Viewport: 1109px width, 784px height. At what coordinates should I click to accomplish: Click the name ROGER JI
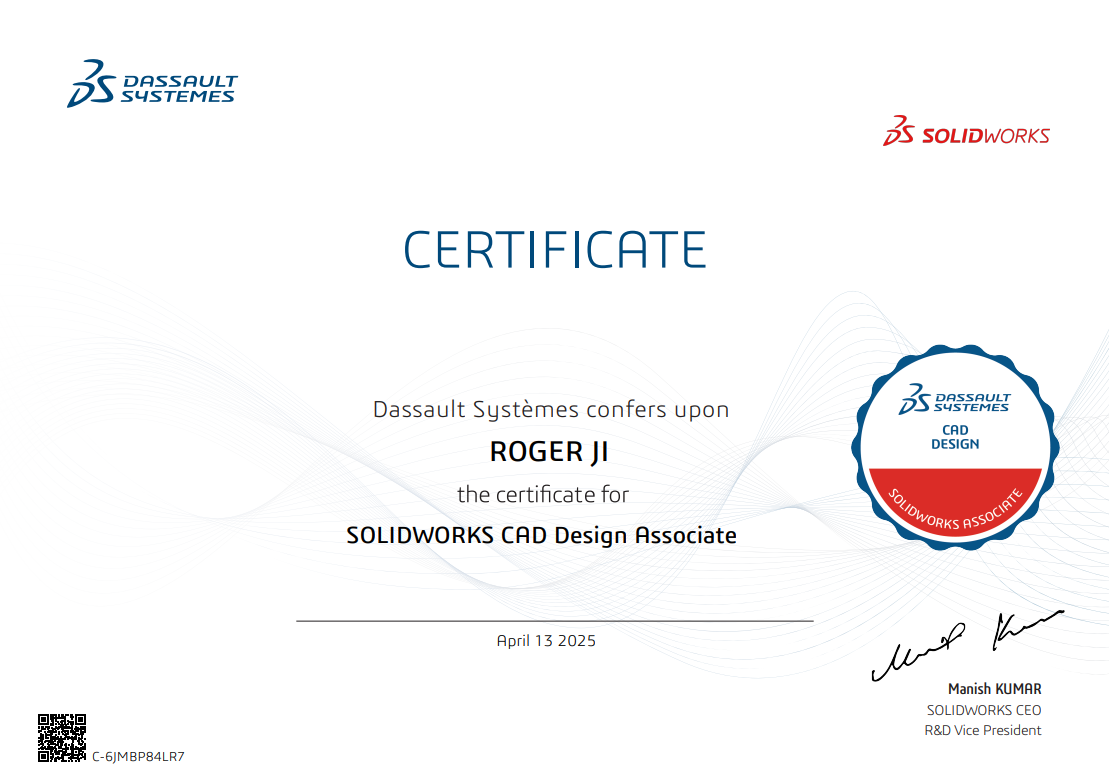pos(549,452)
